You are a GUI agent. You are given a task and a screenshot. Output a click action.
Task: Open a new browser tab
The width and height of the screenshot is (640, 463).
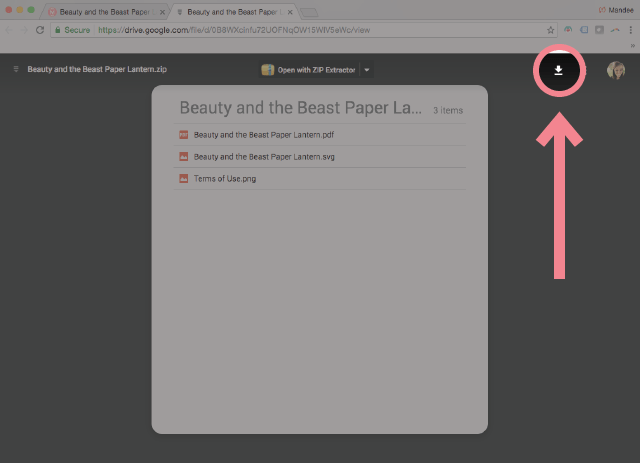[309, 13]
